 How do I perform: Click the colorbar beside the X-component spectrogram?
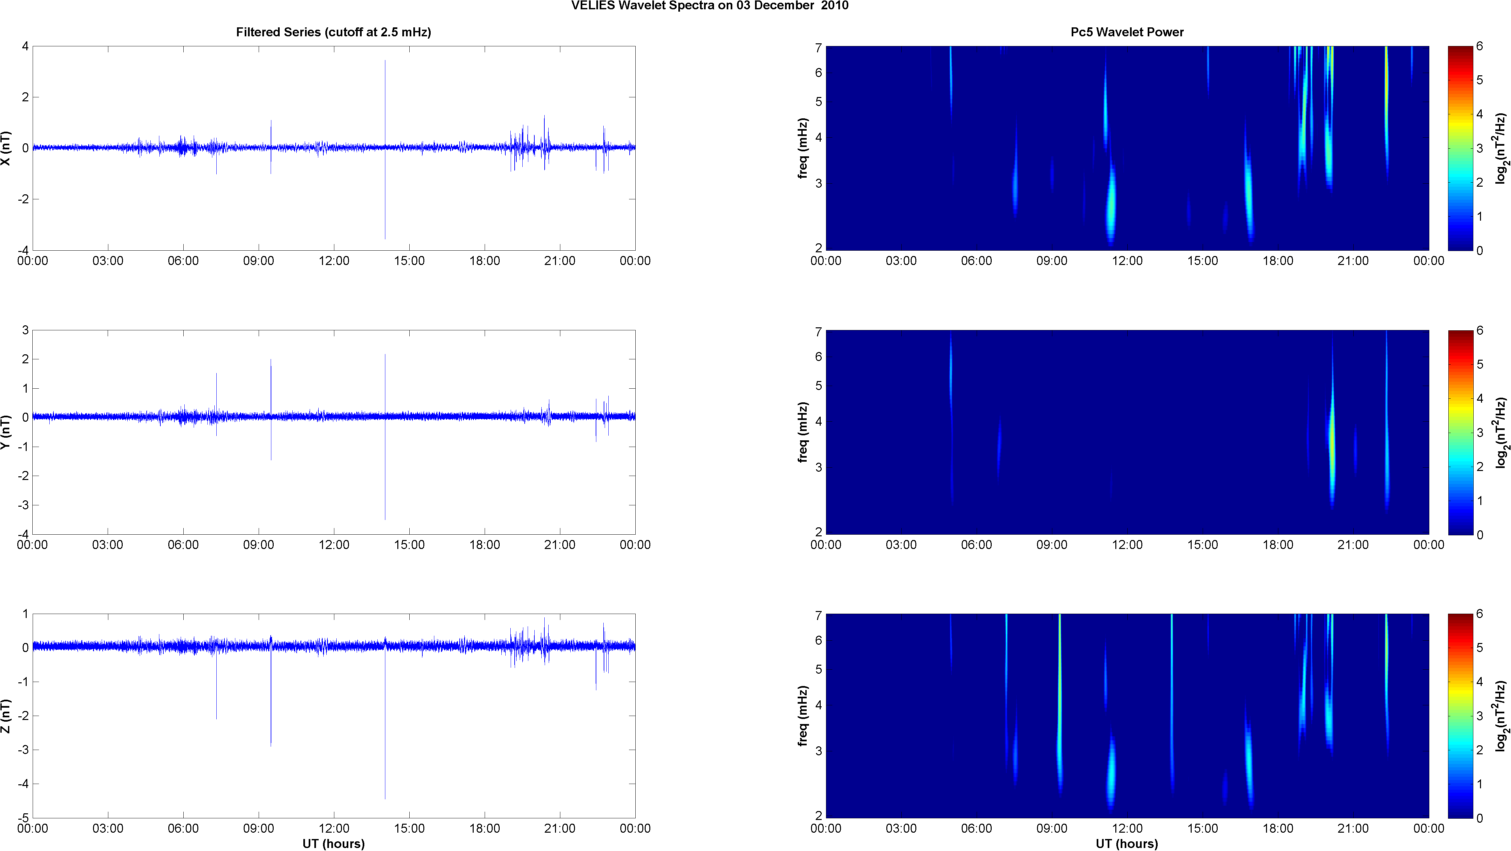click(x=1460, y=148)
